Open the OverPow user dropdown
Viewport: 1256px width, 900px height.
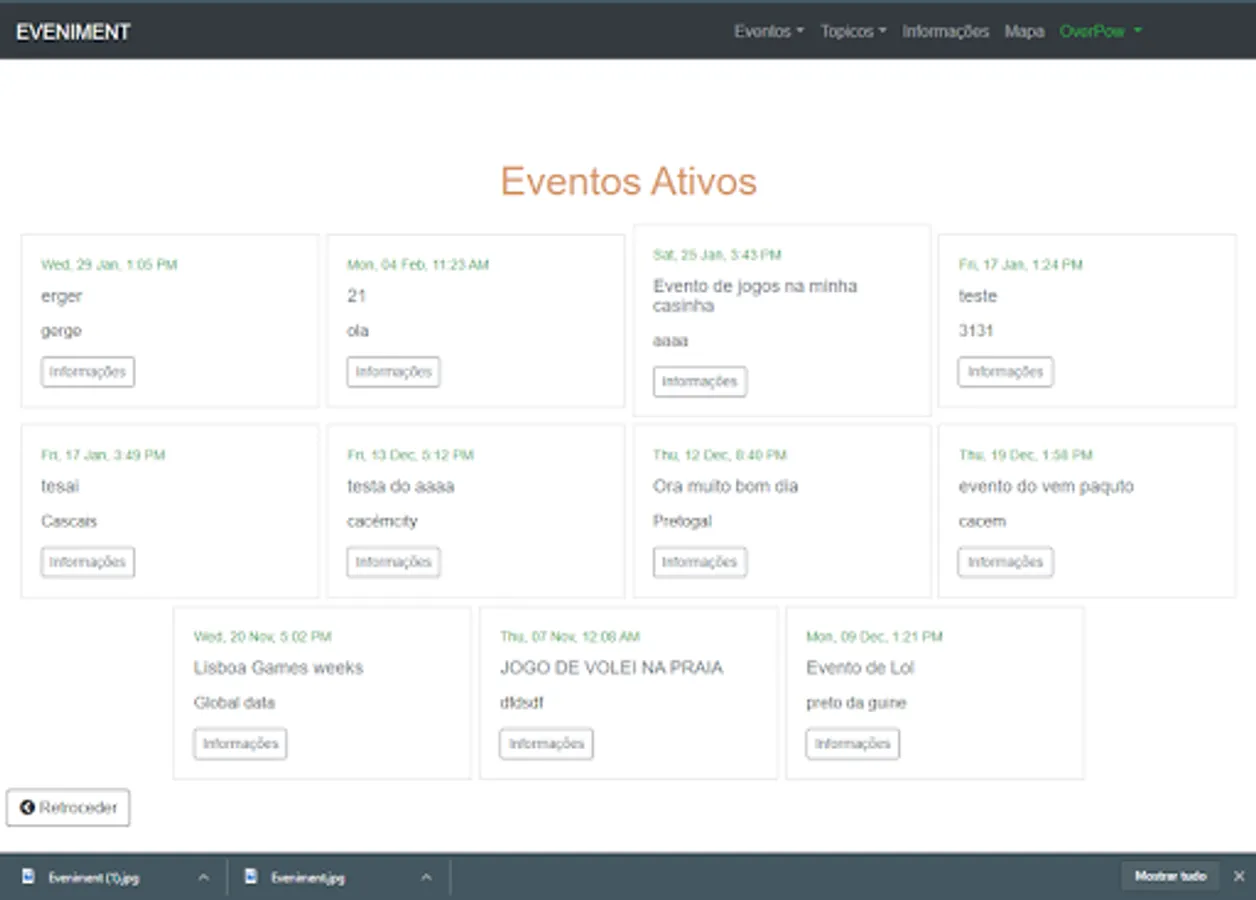[1100, 31]
